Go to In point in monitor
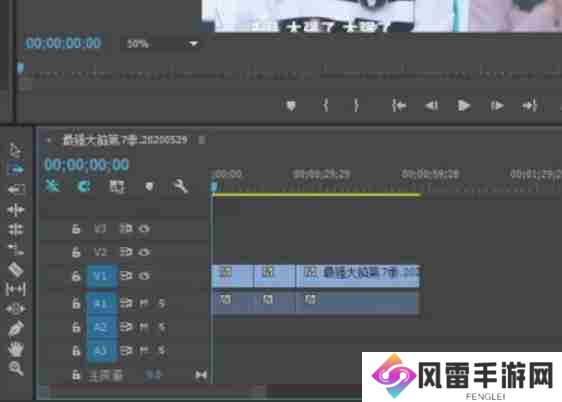 click(399, 106)
